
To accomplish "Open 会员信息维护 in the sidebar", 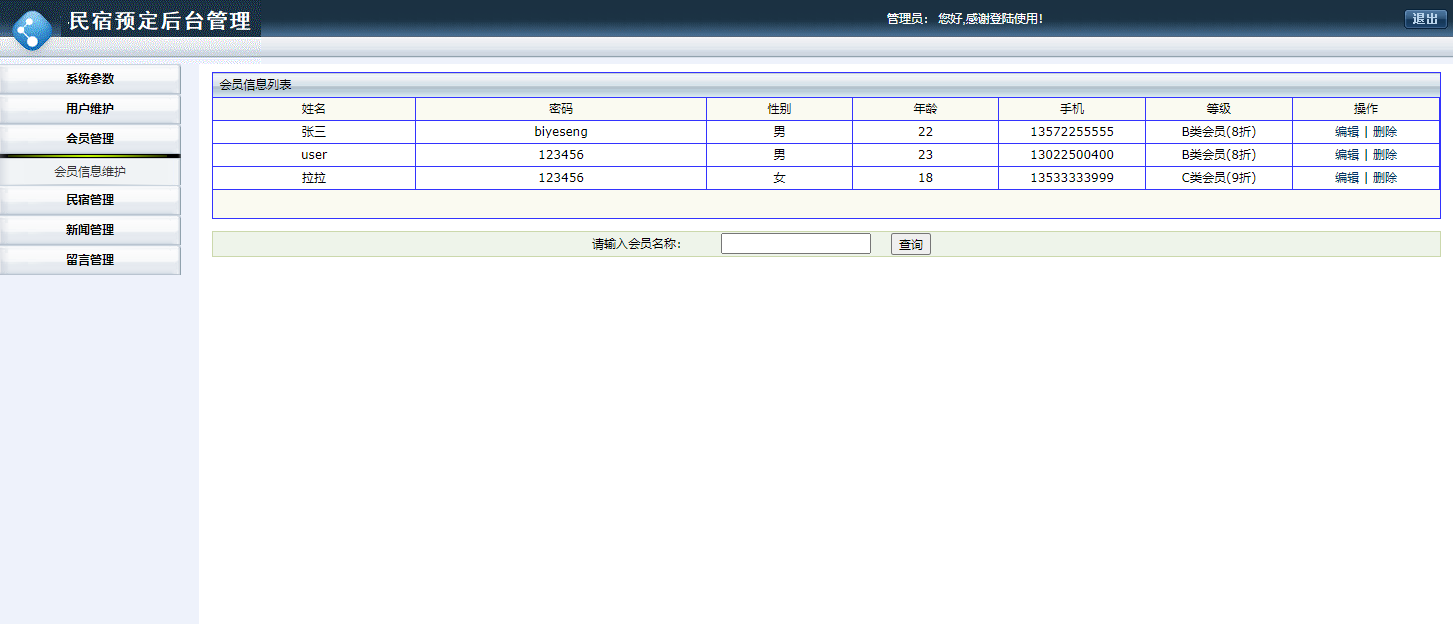I will 90,170.
